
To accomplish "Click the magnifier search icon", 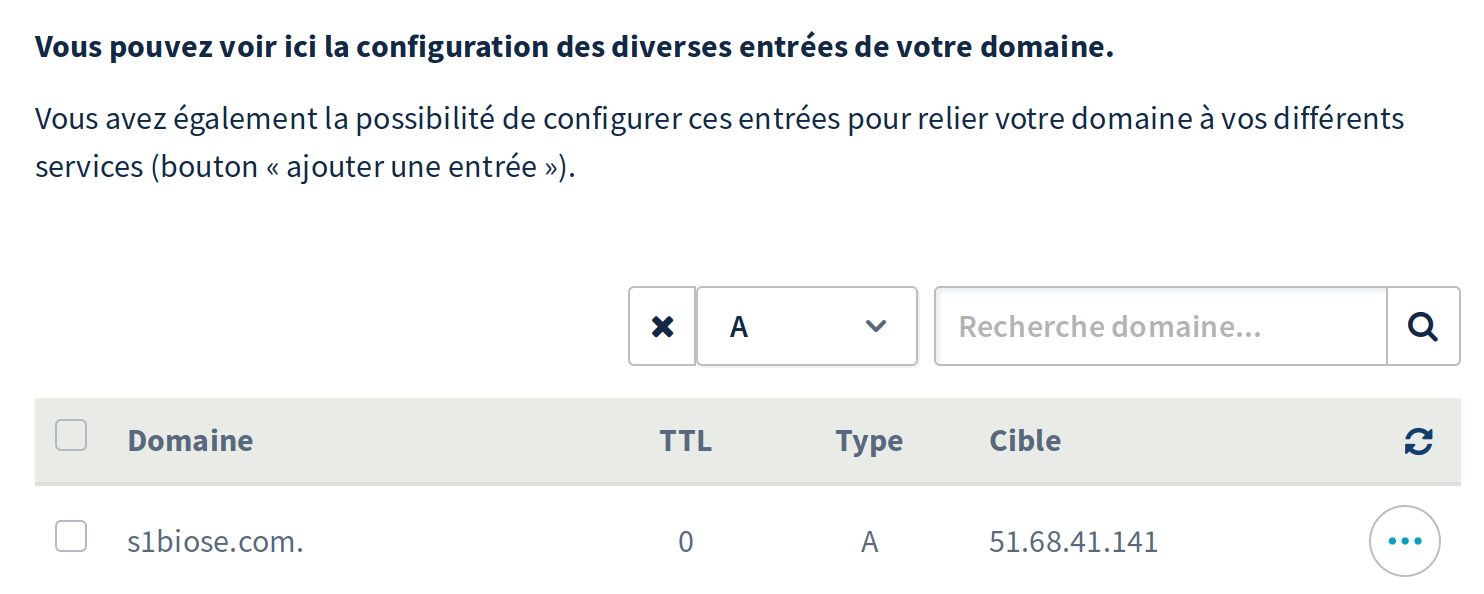I will [x=1422, y=326].
